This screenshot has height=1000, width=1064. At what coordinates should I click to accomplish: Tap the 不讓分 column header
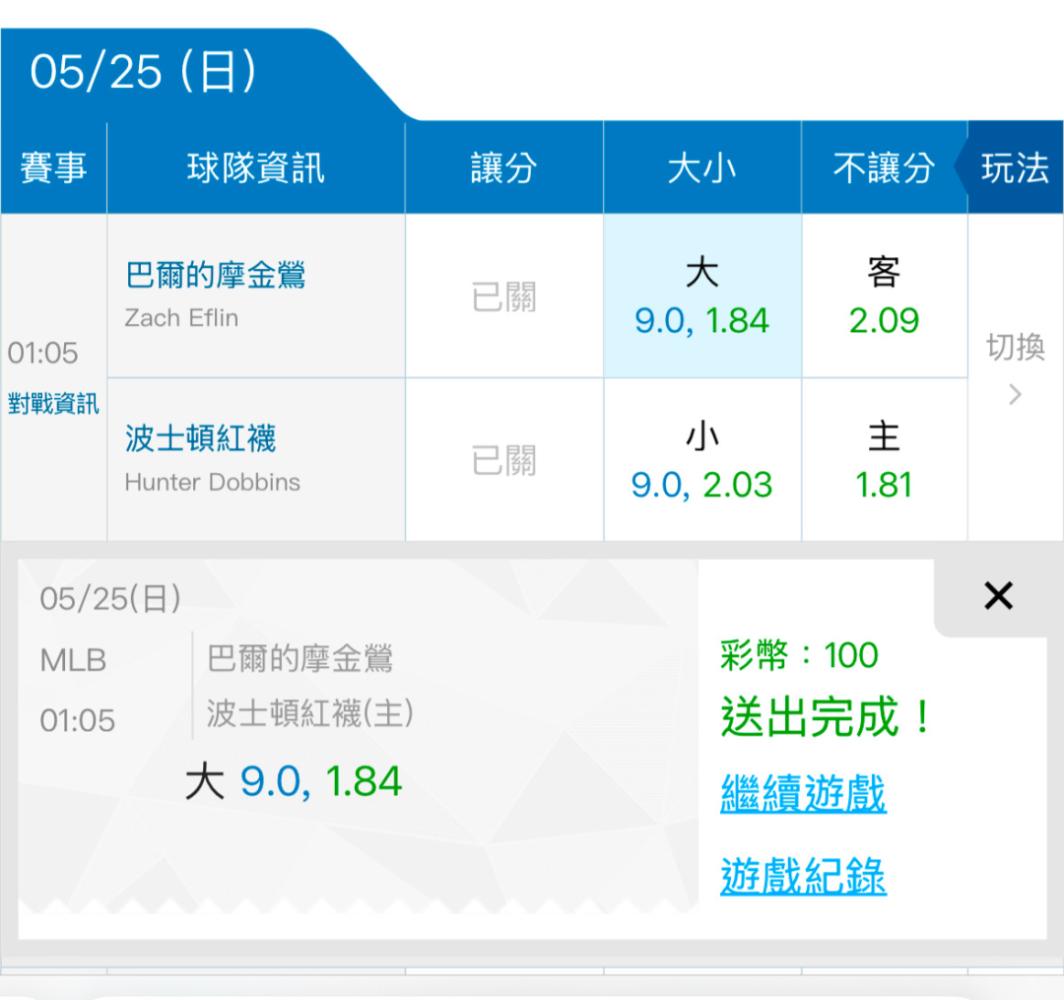point(884,169)
